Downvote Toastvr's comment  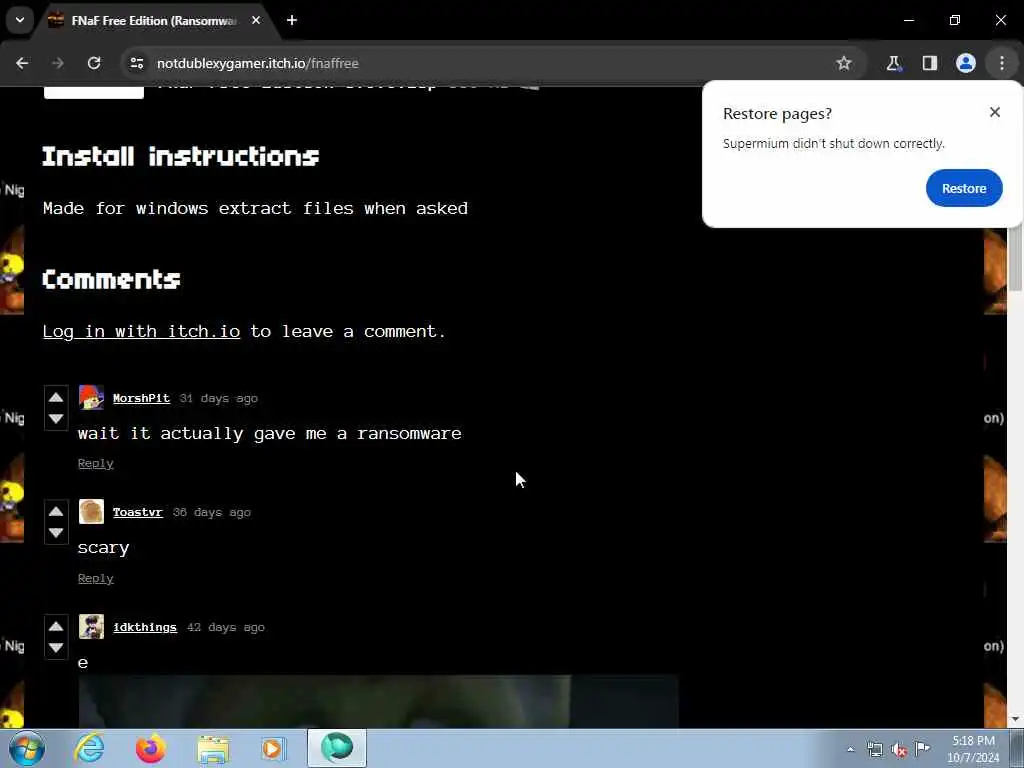click(56, 533)
